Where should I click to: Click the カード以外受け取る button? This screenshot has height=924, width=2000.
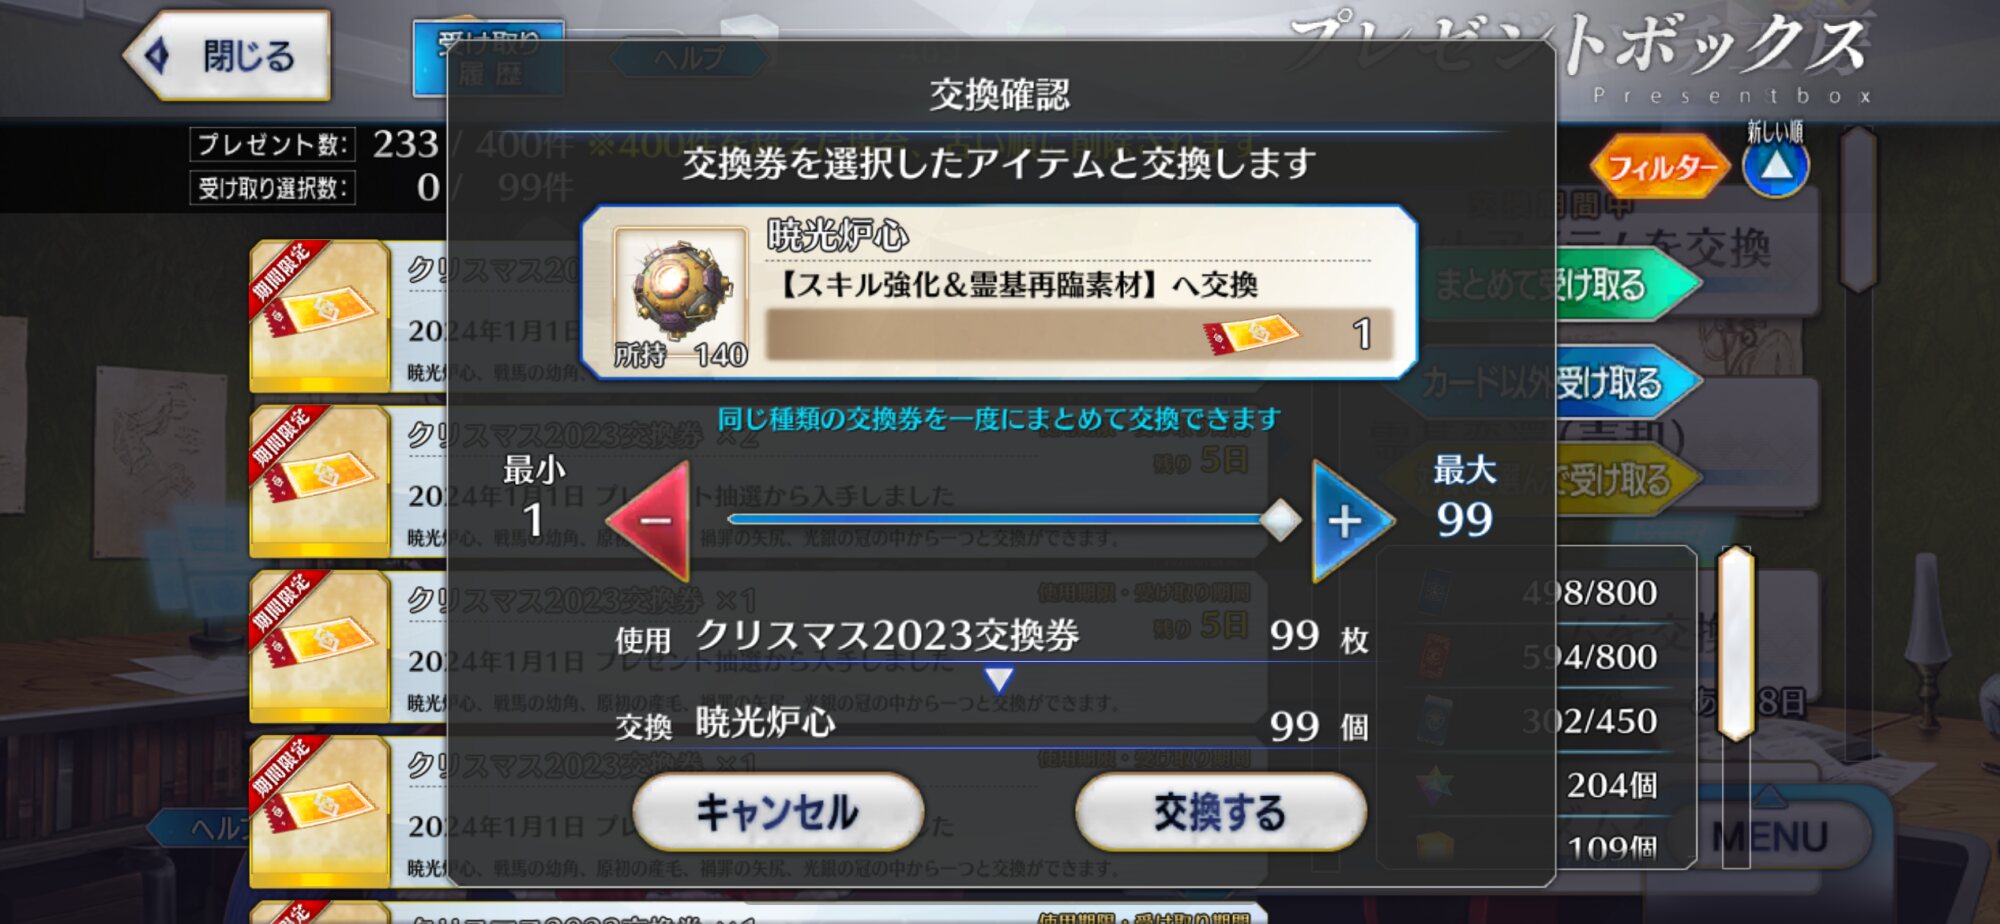(1560, 382)
